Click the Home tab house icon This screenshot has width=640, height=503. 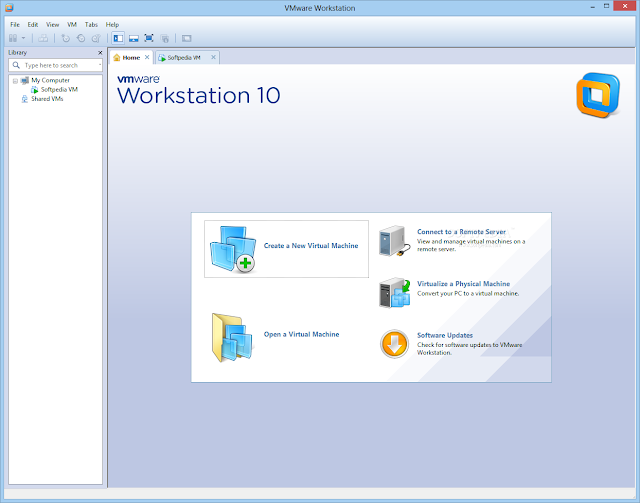(x=117, y=58)
